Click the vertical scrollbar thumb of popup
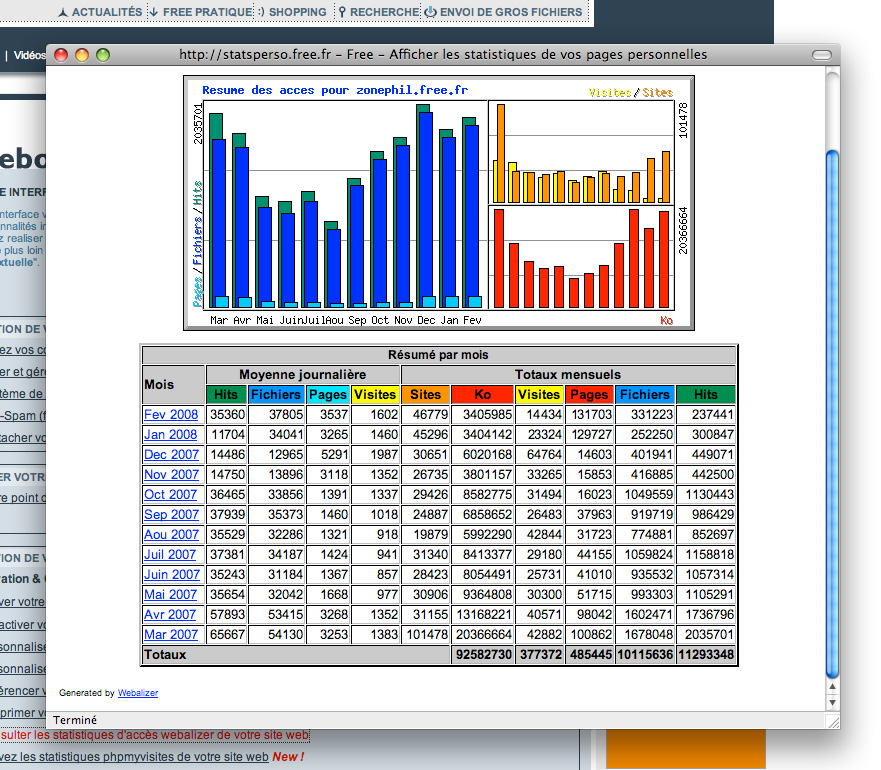881x770 pixels. tap(833, 414)
